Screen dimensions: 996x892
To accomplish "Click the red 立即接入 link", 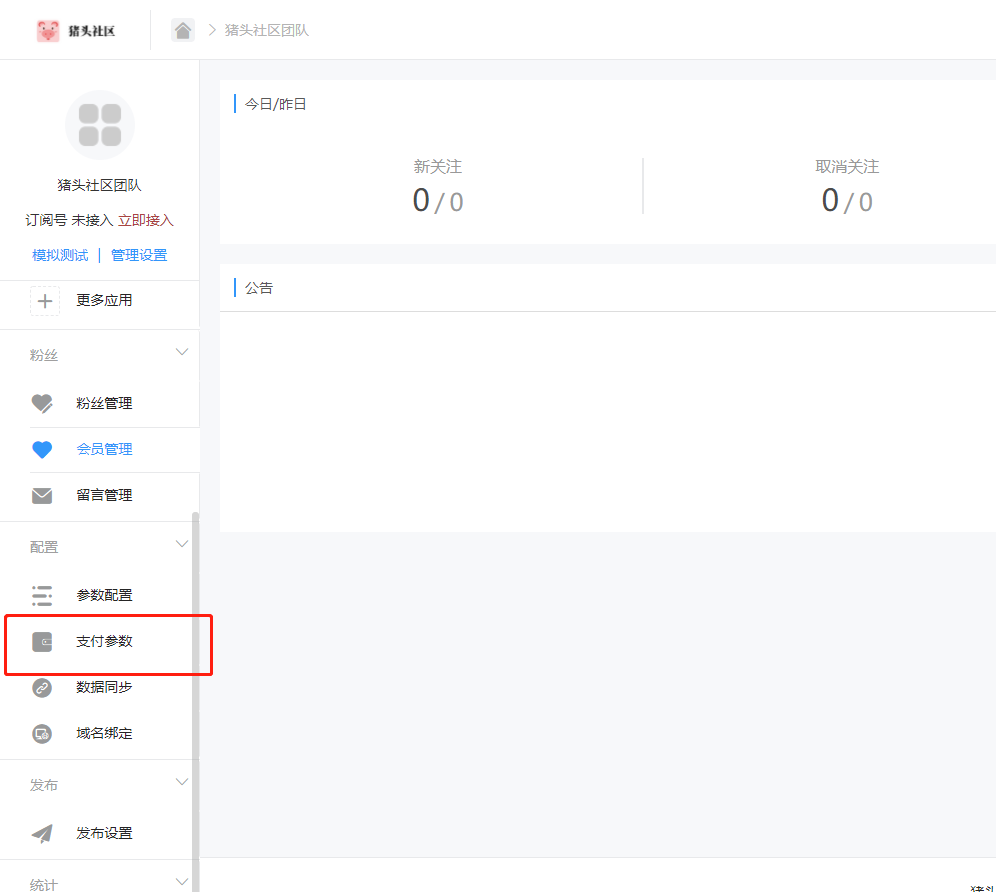I will click(145, 220).
